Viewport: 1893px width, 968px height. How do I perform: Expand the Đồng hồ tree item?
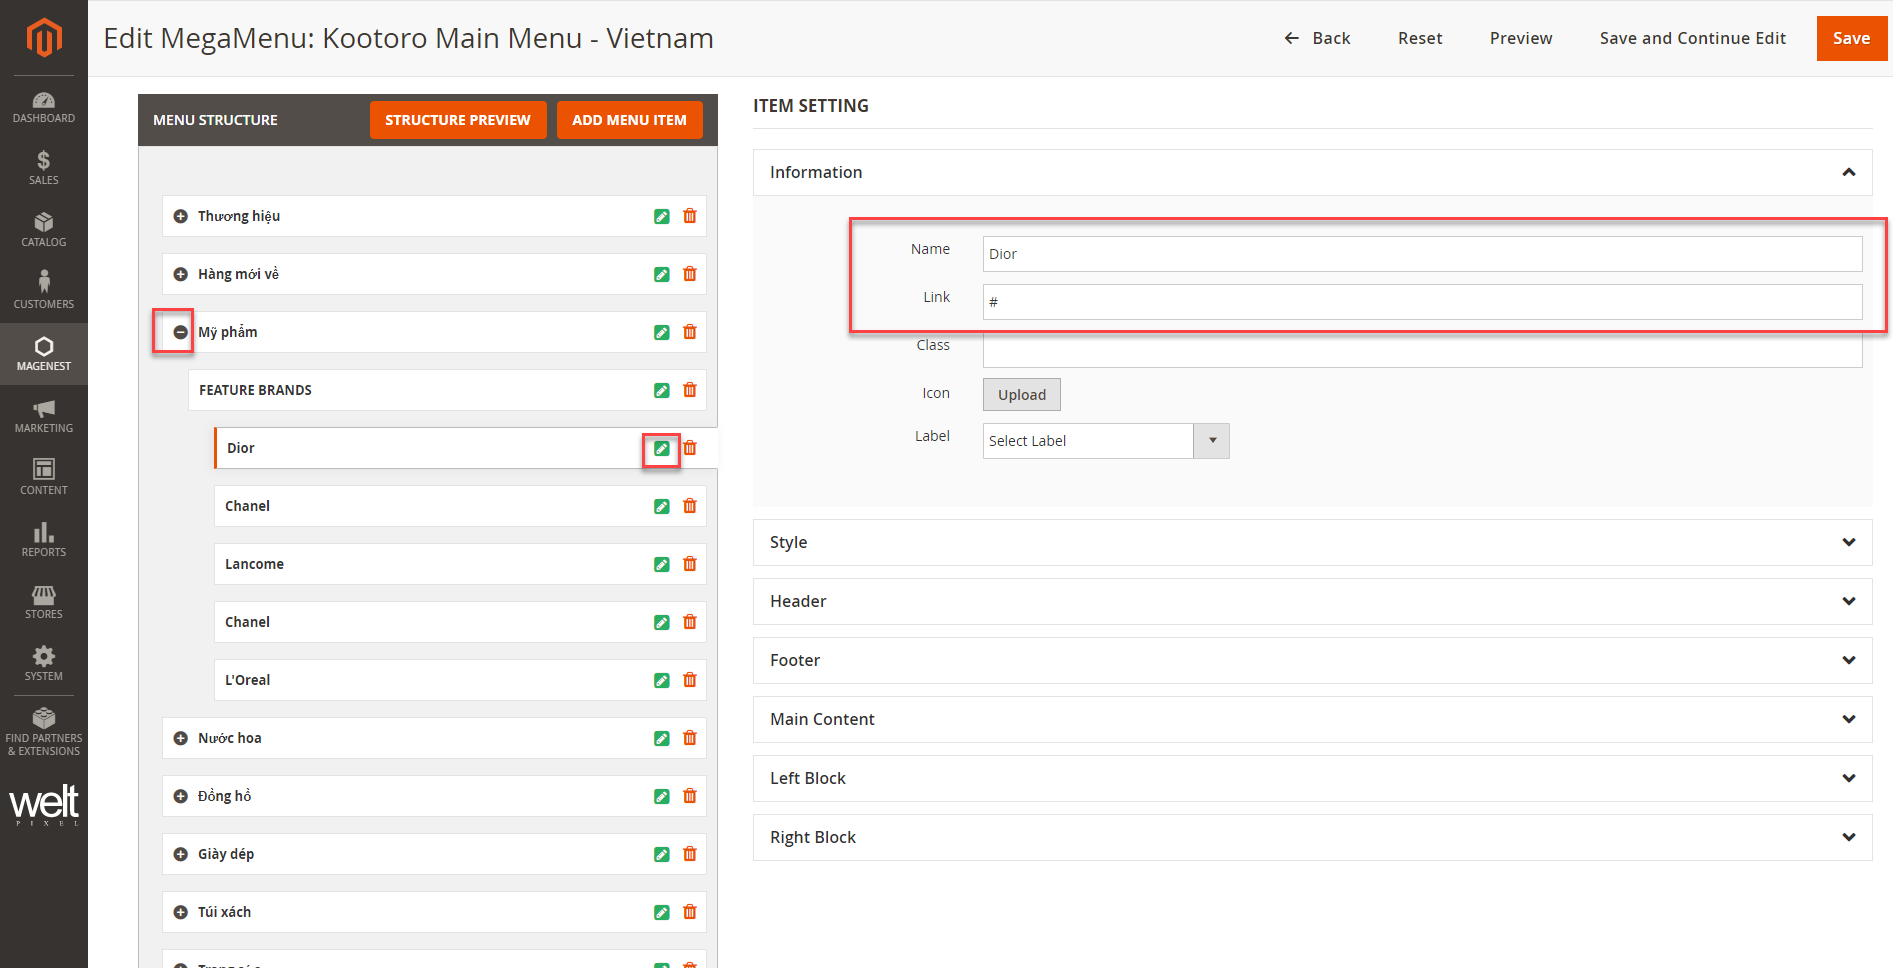coord(181,796)
